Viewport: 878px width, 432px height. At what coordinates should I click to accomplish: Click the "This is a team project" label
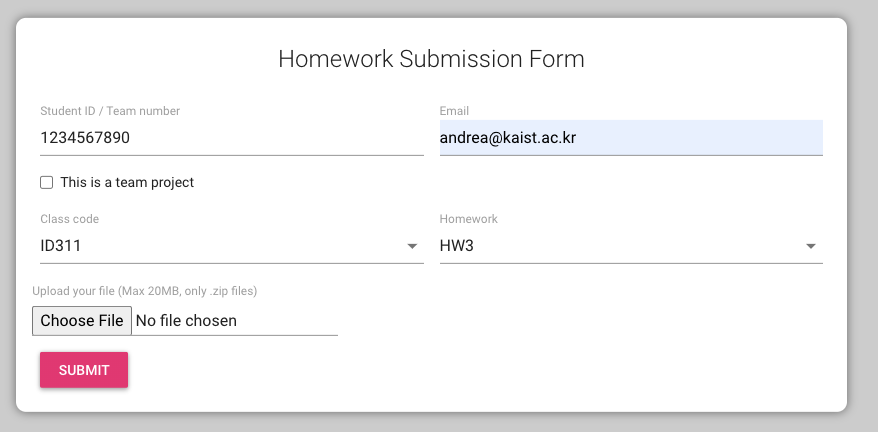point(127,183)
